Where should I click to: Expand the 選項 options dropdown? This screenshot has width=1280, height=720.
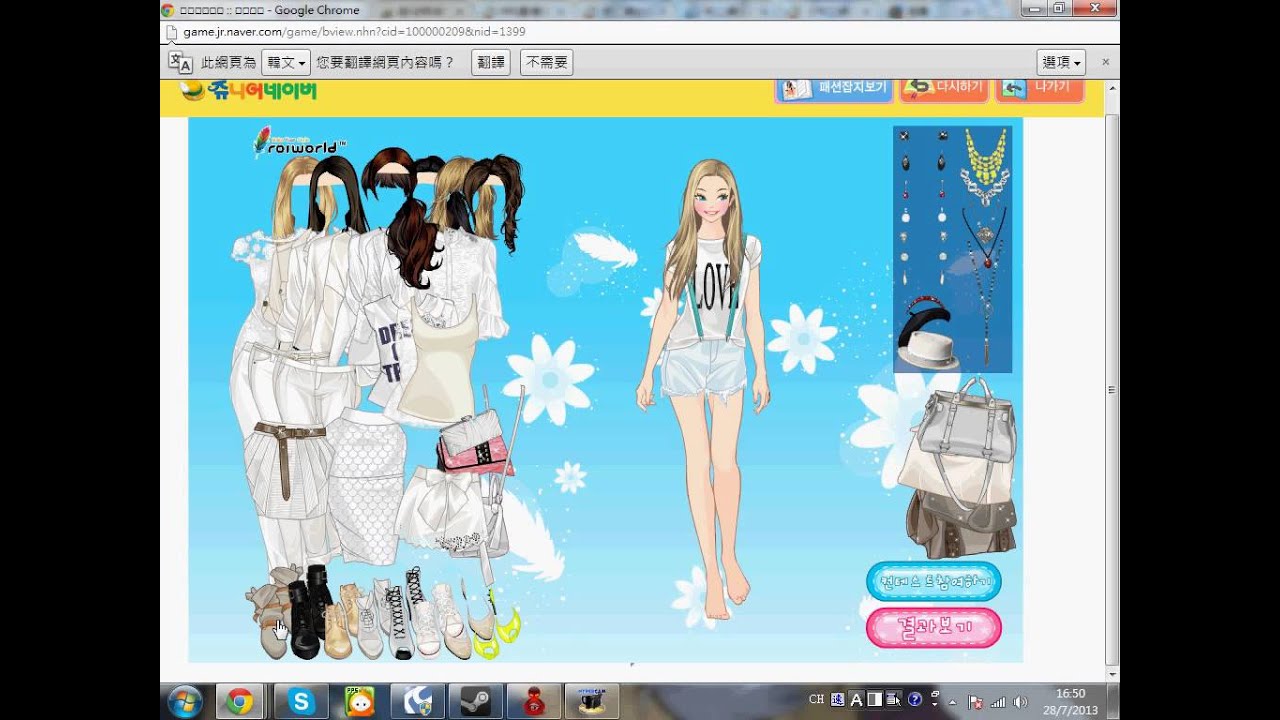click(x=1061, y=62)
